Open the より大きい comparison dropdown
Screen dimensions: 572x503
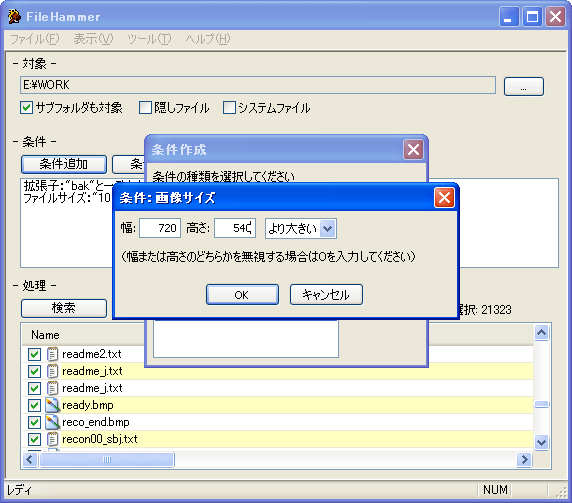(x=328, y=229)
